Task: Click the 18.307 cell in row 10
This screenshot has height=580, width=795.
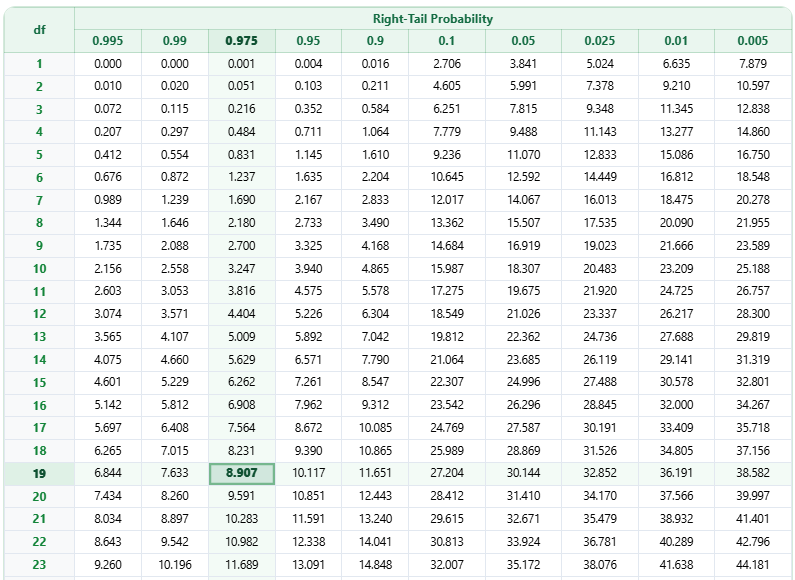Action: [x=523, y=269]
